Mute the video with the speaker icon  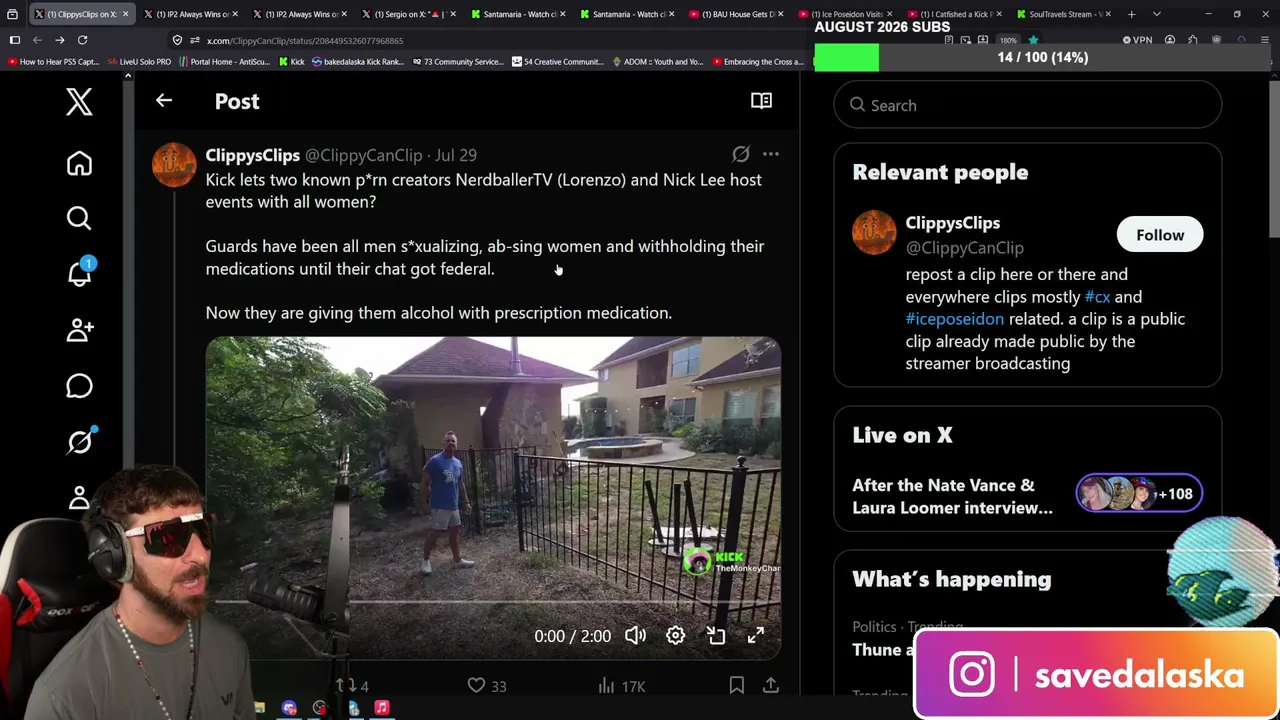[x=635, y=636]
